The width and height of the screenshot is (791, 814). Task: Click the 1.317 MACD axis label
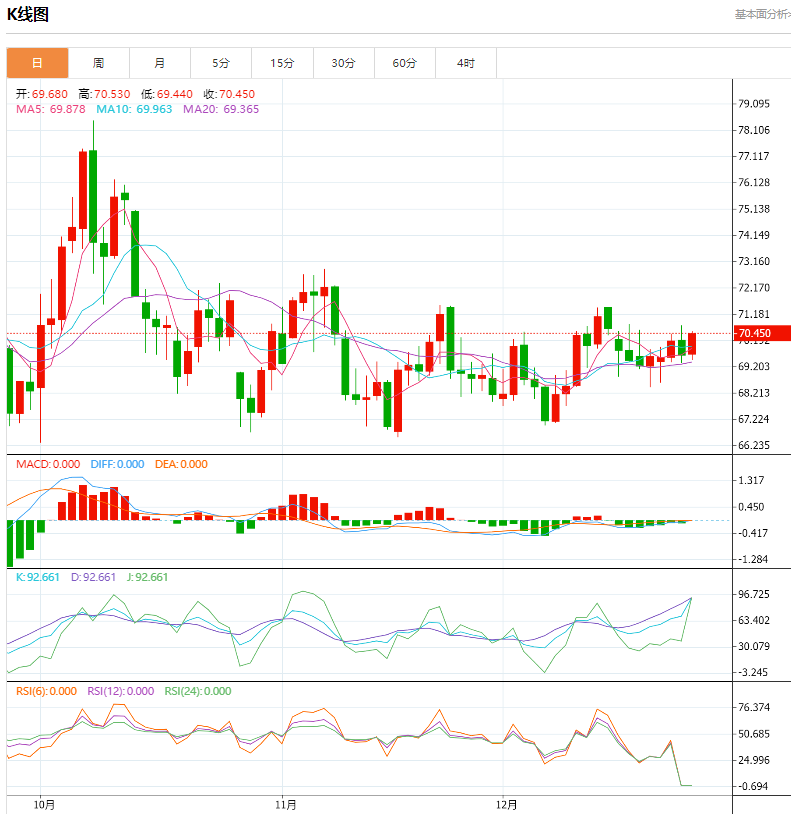coord(751,480)
